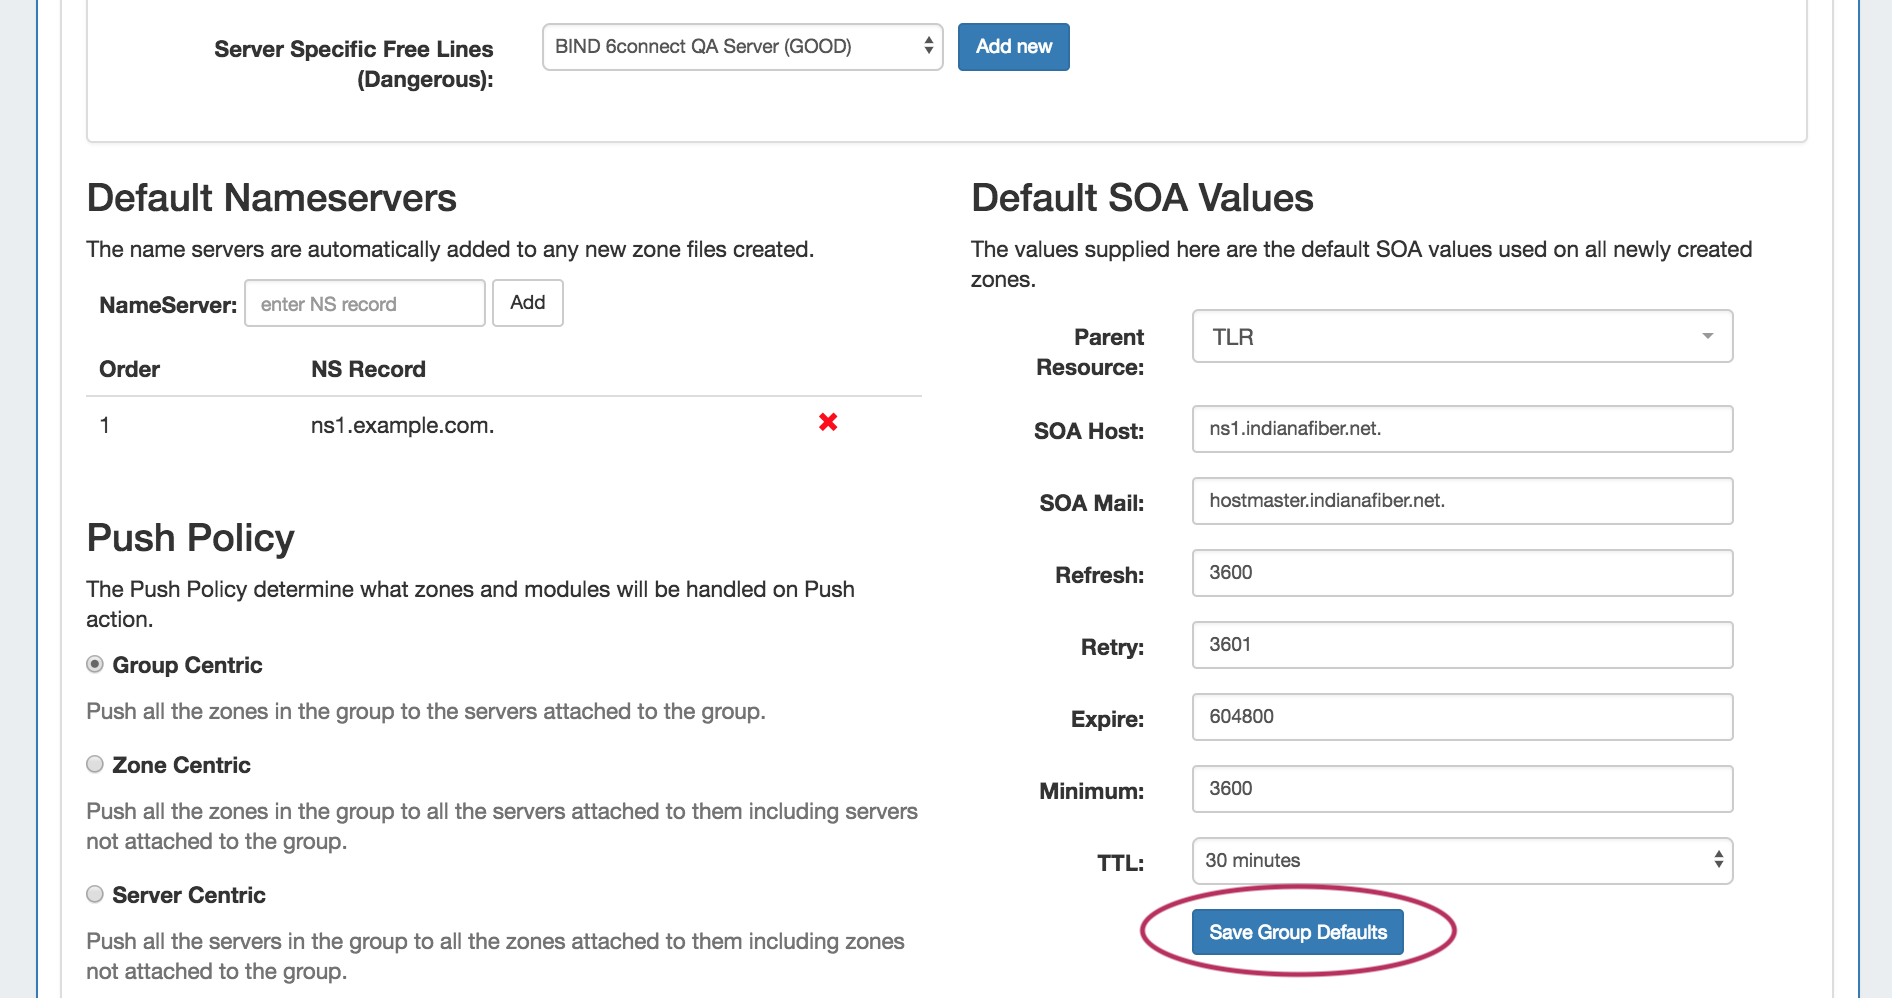Save the group defaults

click(1297, 933)
